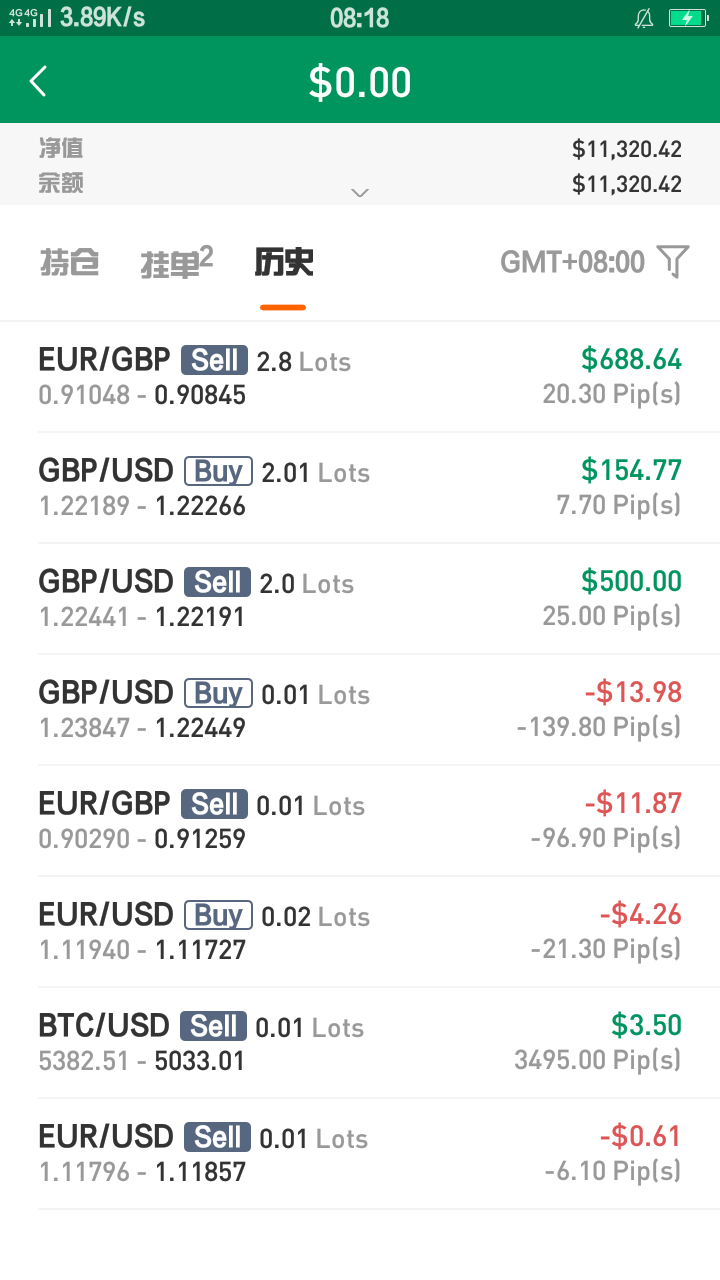Open the GBP/USD Buy 2.01 Lots trade
This screenshot has width=720, height=1280.
tap(360, 487)
